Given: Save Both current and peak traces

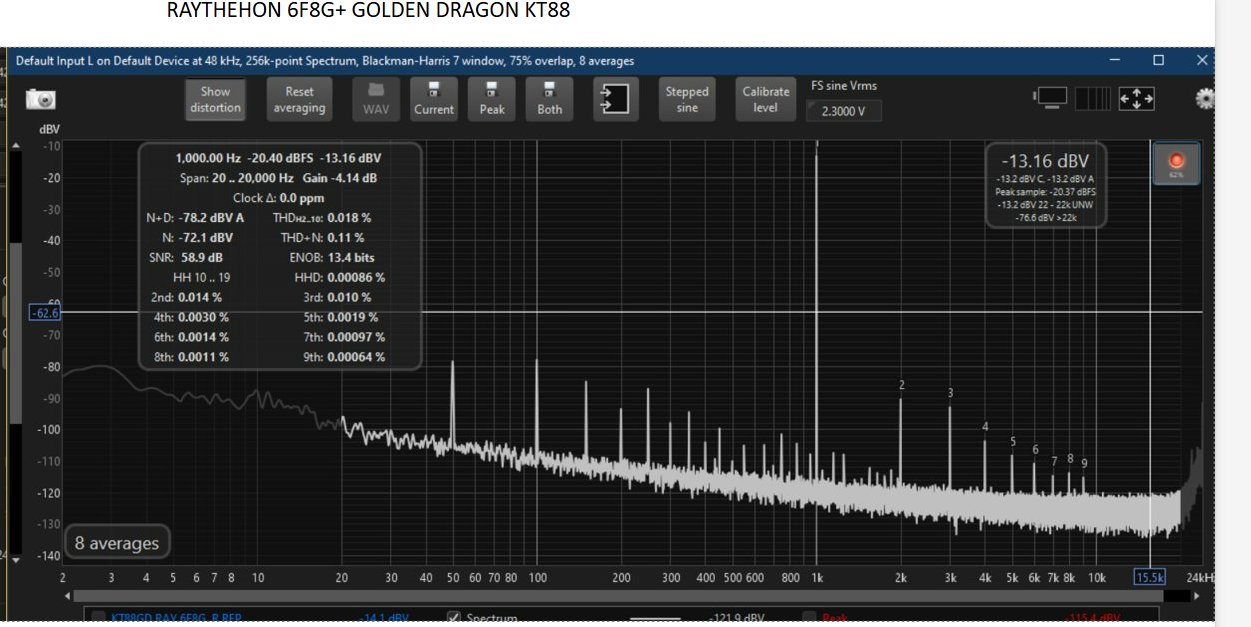Looking at the screenshot, I should click(x=550, y=99).
